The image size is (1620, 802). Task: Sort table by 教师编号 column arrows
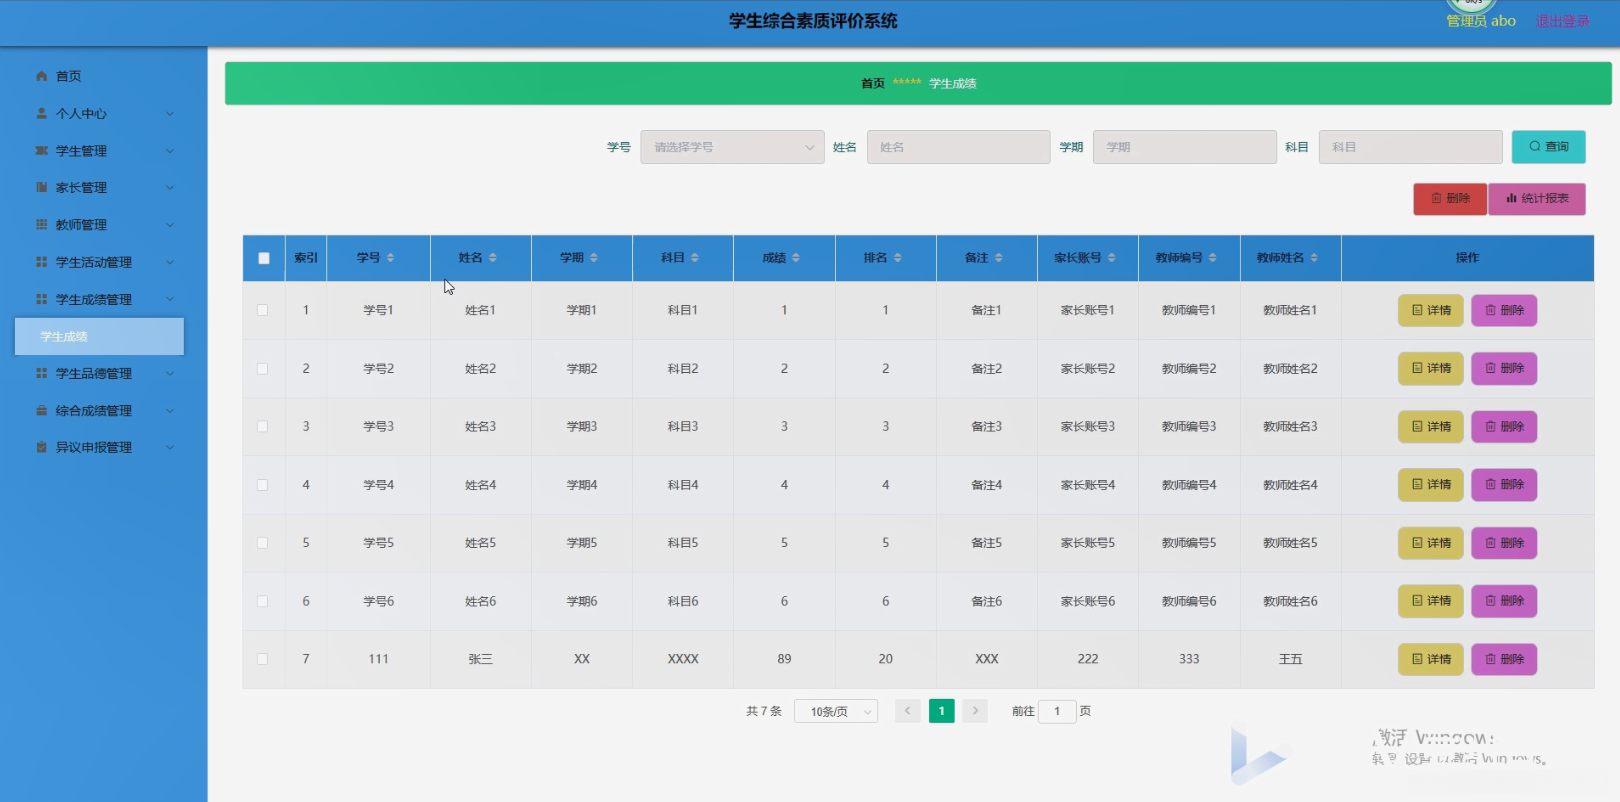point(1212,258)
